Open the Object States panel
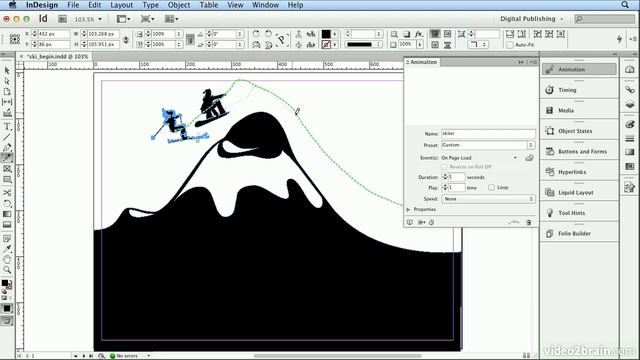This screenshot has height=360, width=640. 579,131
